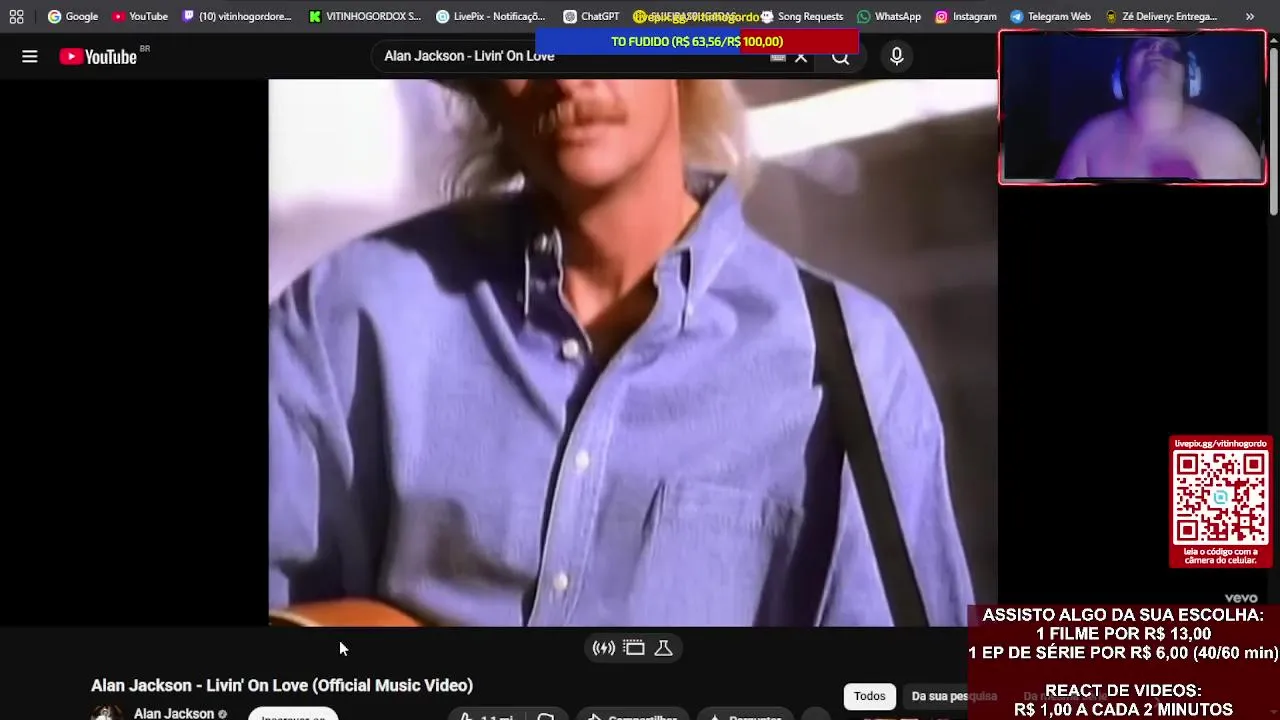Submit search with magnifier button

click(x=841, y=57)
